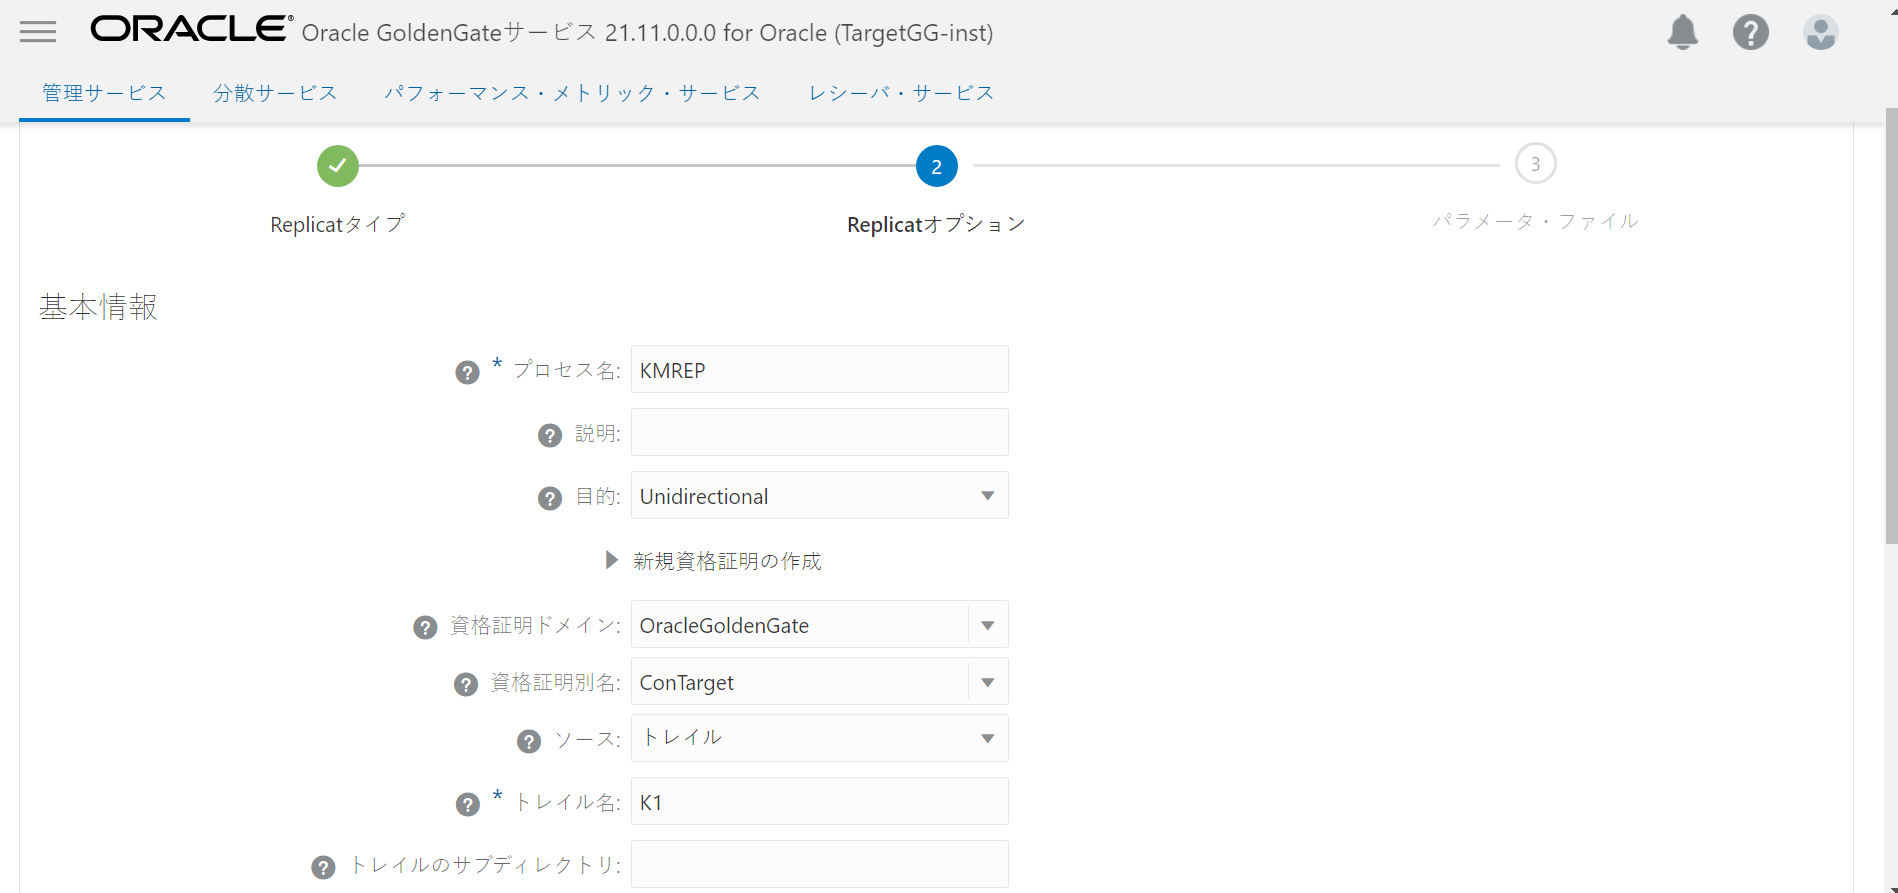Open パフォーマンス・メトリック・サービス tab

(572, 93)
